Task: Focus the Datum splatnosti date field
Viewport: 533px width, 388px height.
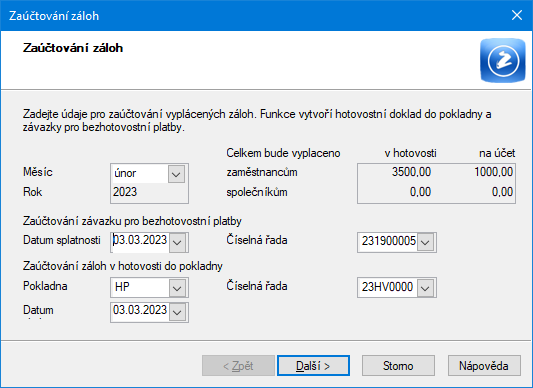Action: [140, 242]
